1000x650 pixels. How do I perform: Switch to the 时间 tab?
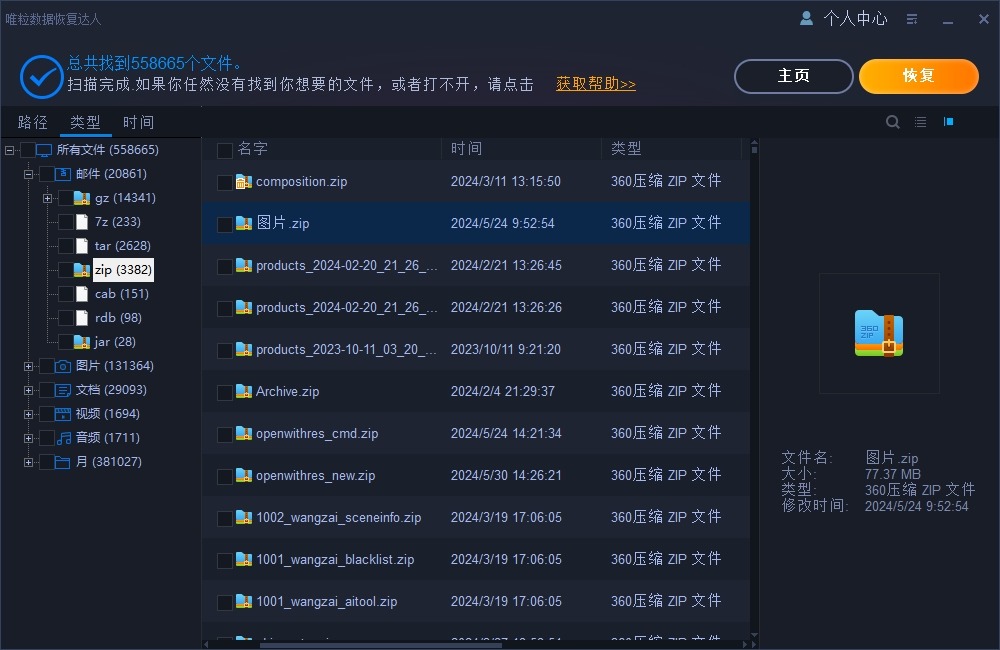138,121
